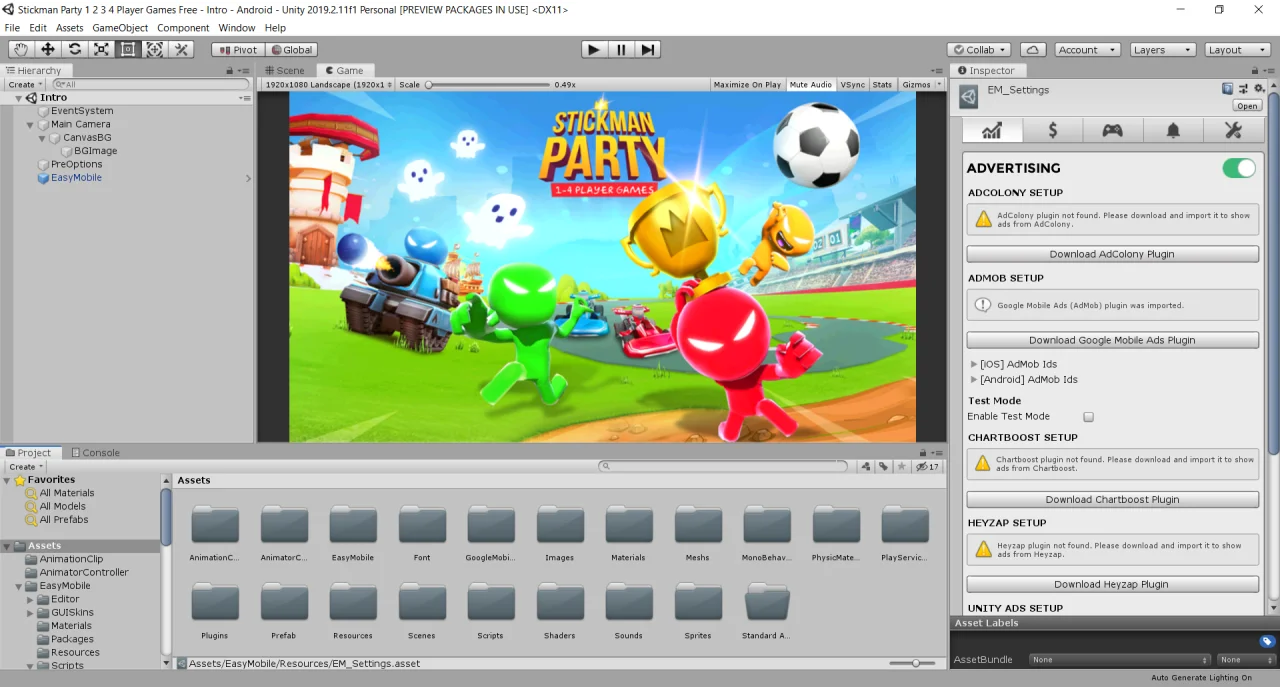Open the Utilities wrench icon tab
1280x687 pixels.
(1233, 131)
